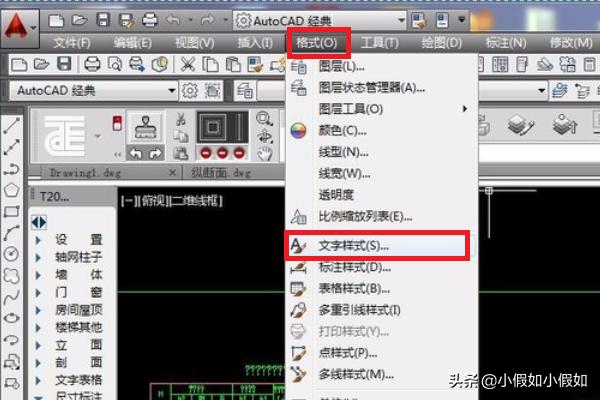Choose 多线样式(M)... menu entry
This screenshot has width=600, height=400.
coord(382,374)
